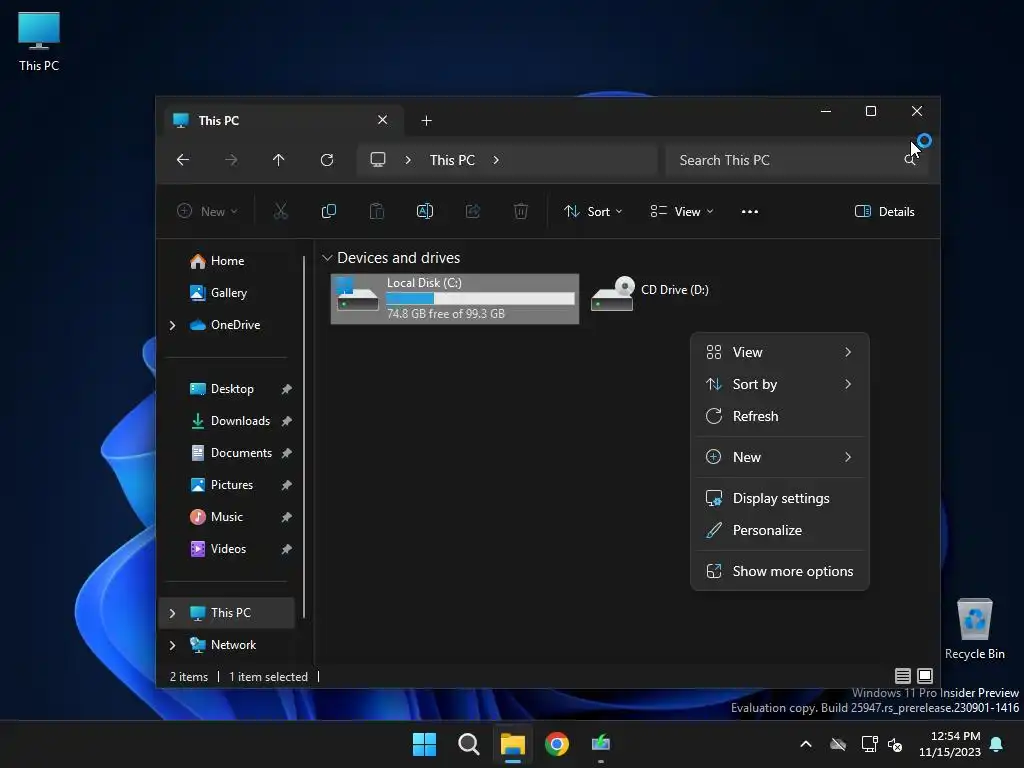The height and width of the screenshot is (768, 1024).
Task: Toggle the Details pane
Action: click(x=884, y=212)
